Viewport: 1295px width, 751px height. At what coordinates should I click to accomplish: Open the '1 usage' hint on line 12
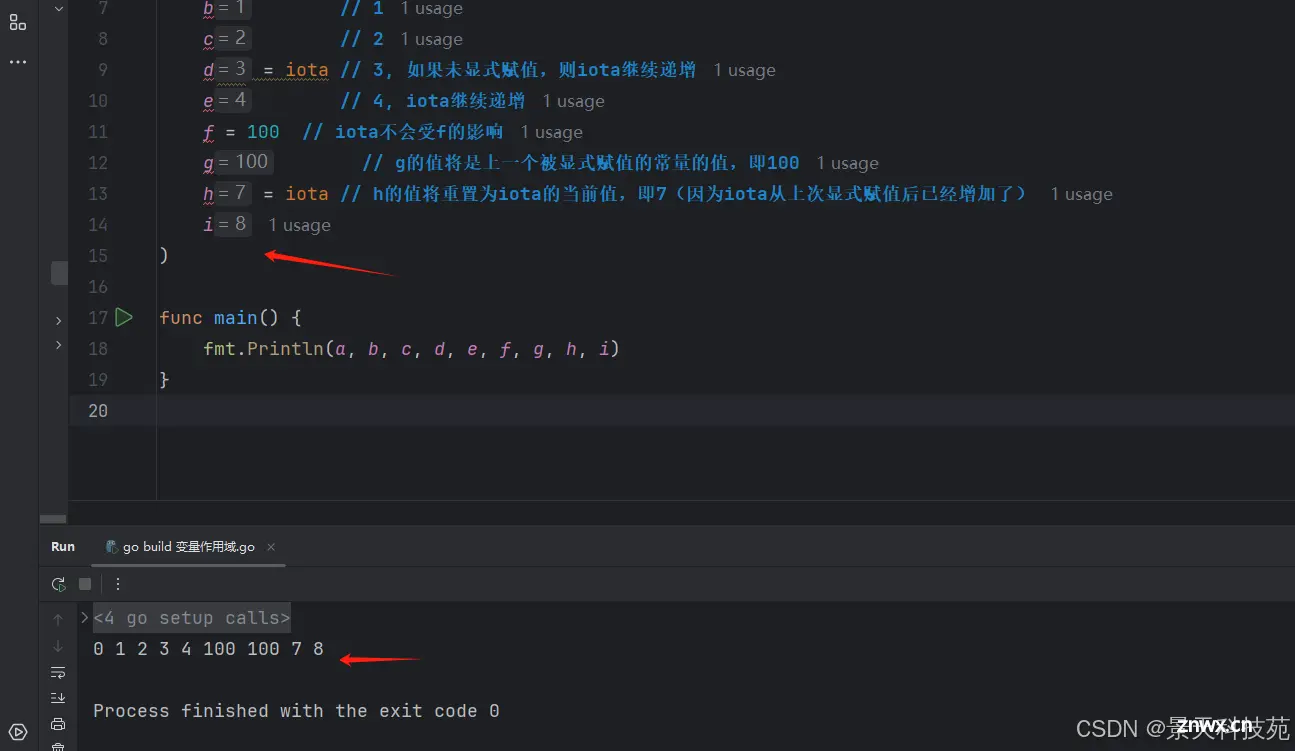click(x=847, y=163)
